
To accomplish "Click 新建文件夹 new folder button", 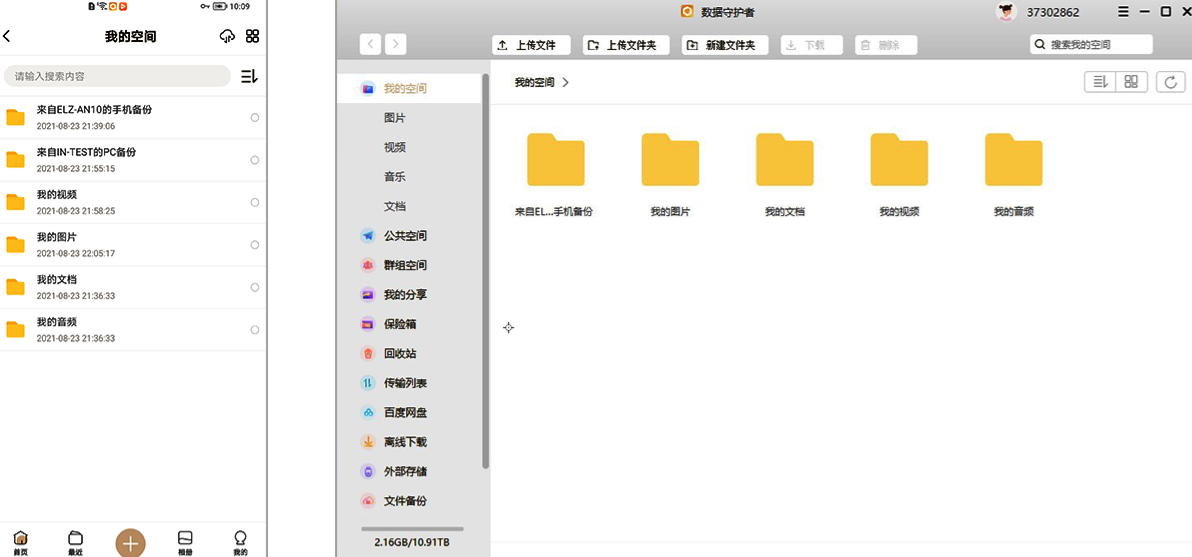I will pos(724,45).
